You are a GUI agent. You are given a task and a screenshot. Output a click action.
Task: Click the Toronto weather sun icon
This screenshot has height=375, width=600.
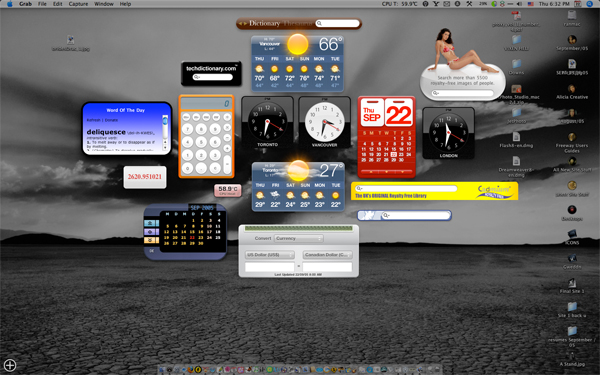click(298, 170)
